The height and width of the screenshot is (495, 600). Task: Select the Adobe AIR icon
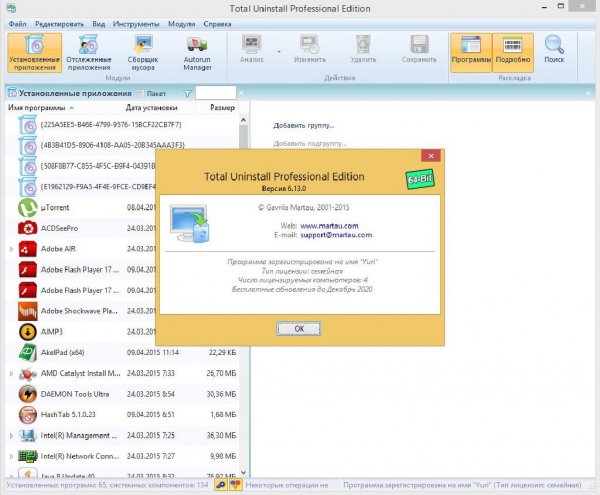[x=28, y=249]
